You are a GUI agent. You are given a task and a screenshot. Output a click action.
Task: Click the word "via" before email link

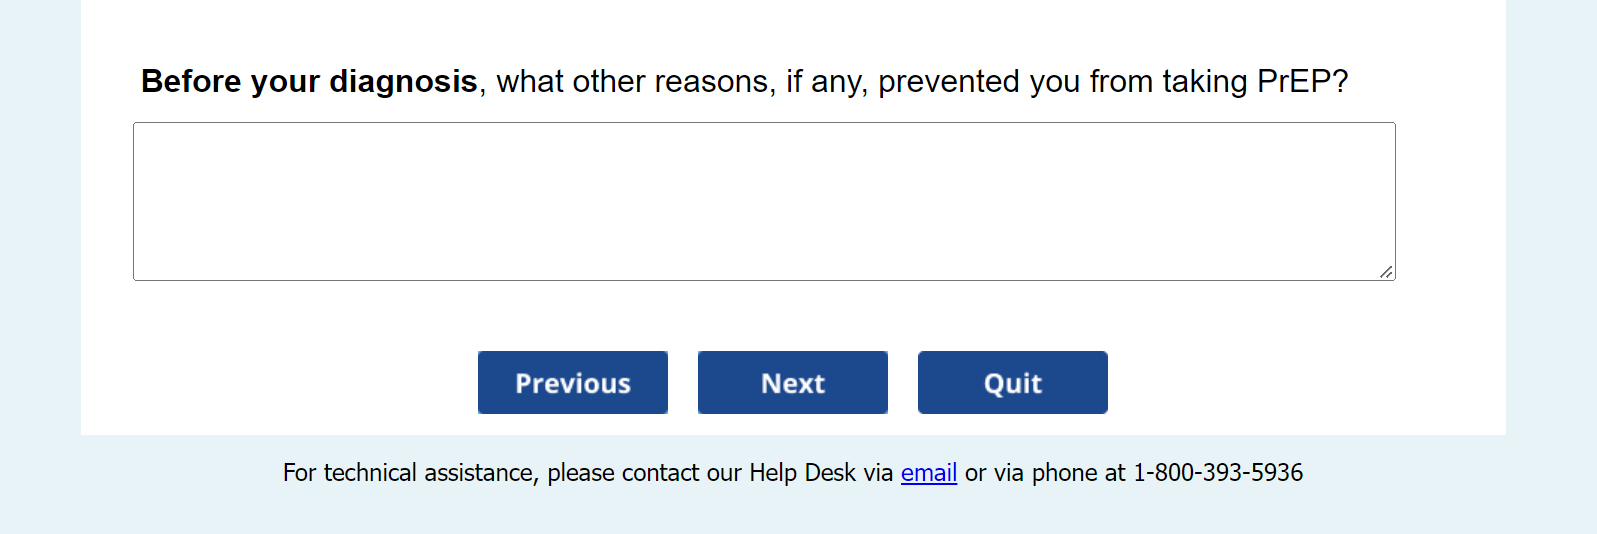[878, 473]
